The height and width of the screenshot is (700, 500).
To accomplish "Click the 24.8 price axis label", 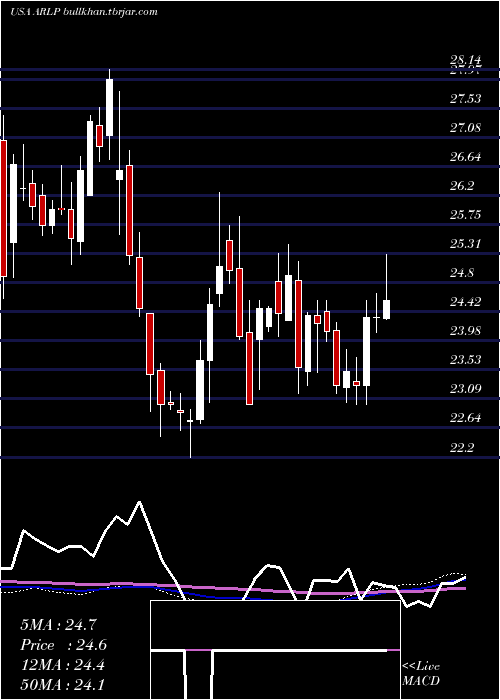I will tap(462, 273).
